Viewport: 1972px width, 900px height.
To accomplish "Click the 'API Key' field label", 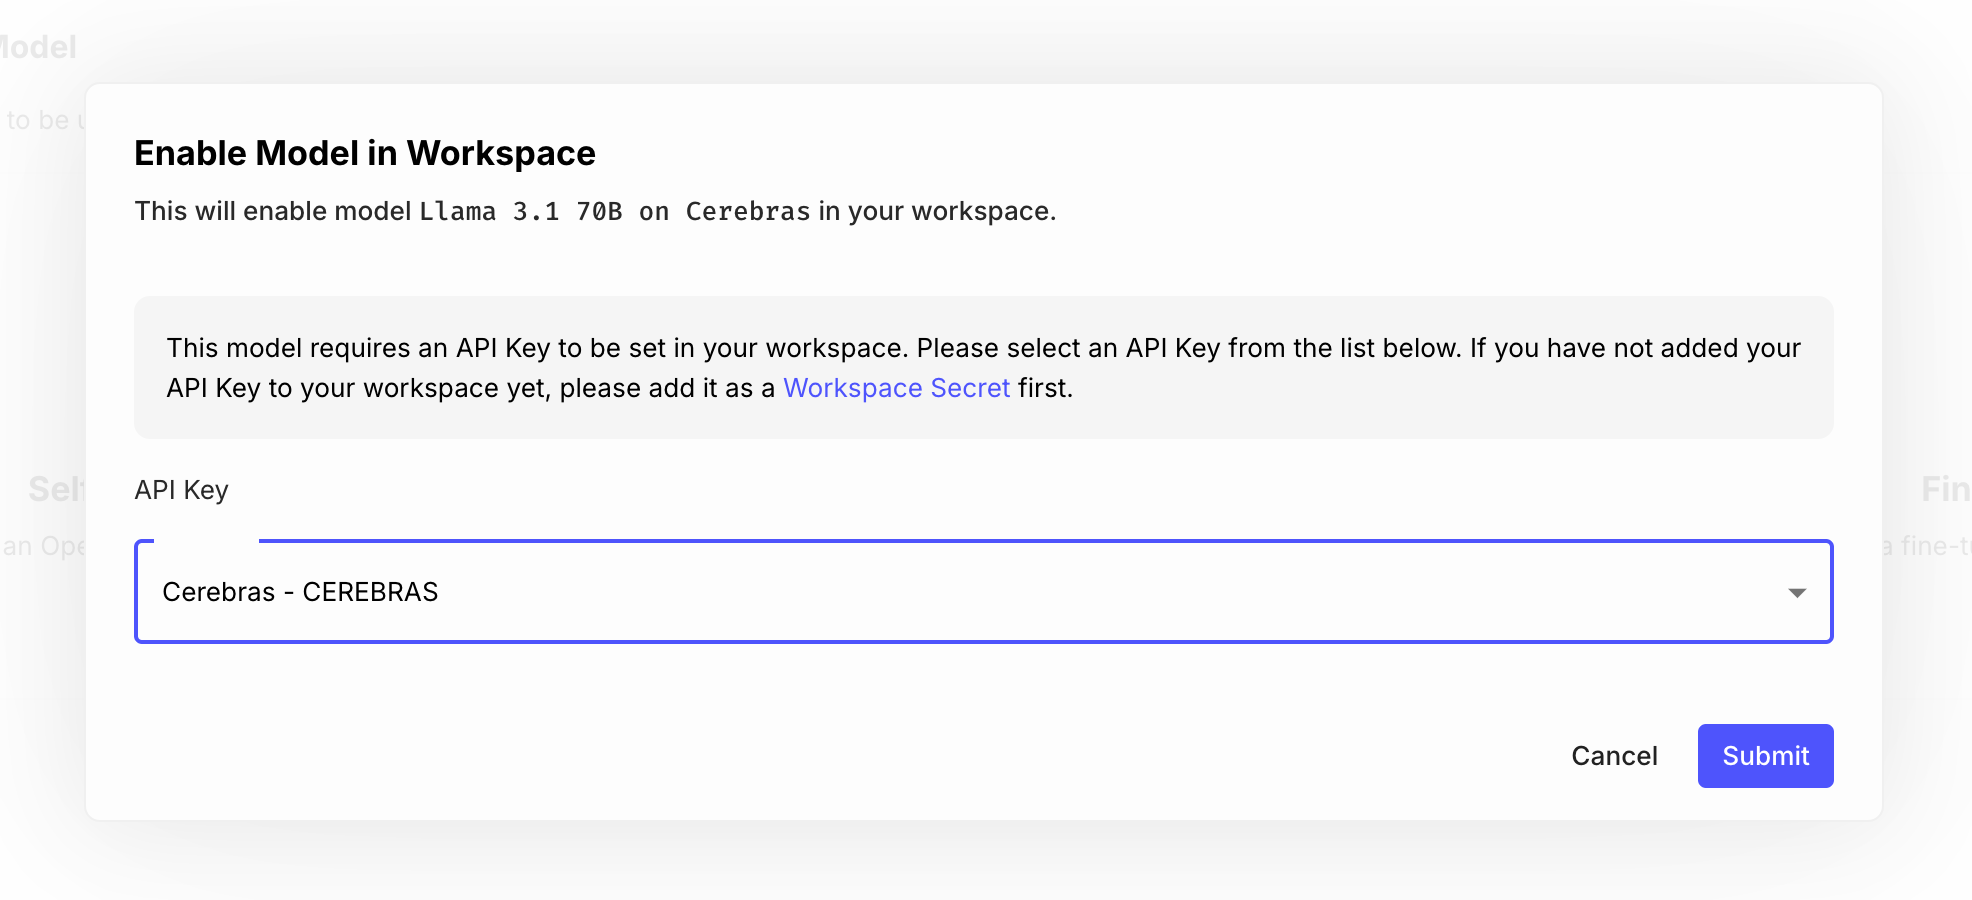I will click(182, 490).
